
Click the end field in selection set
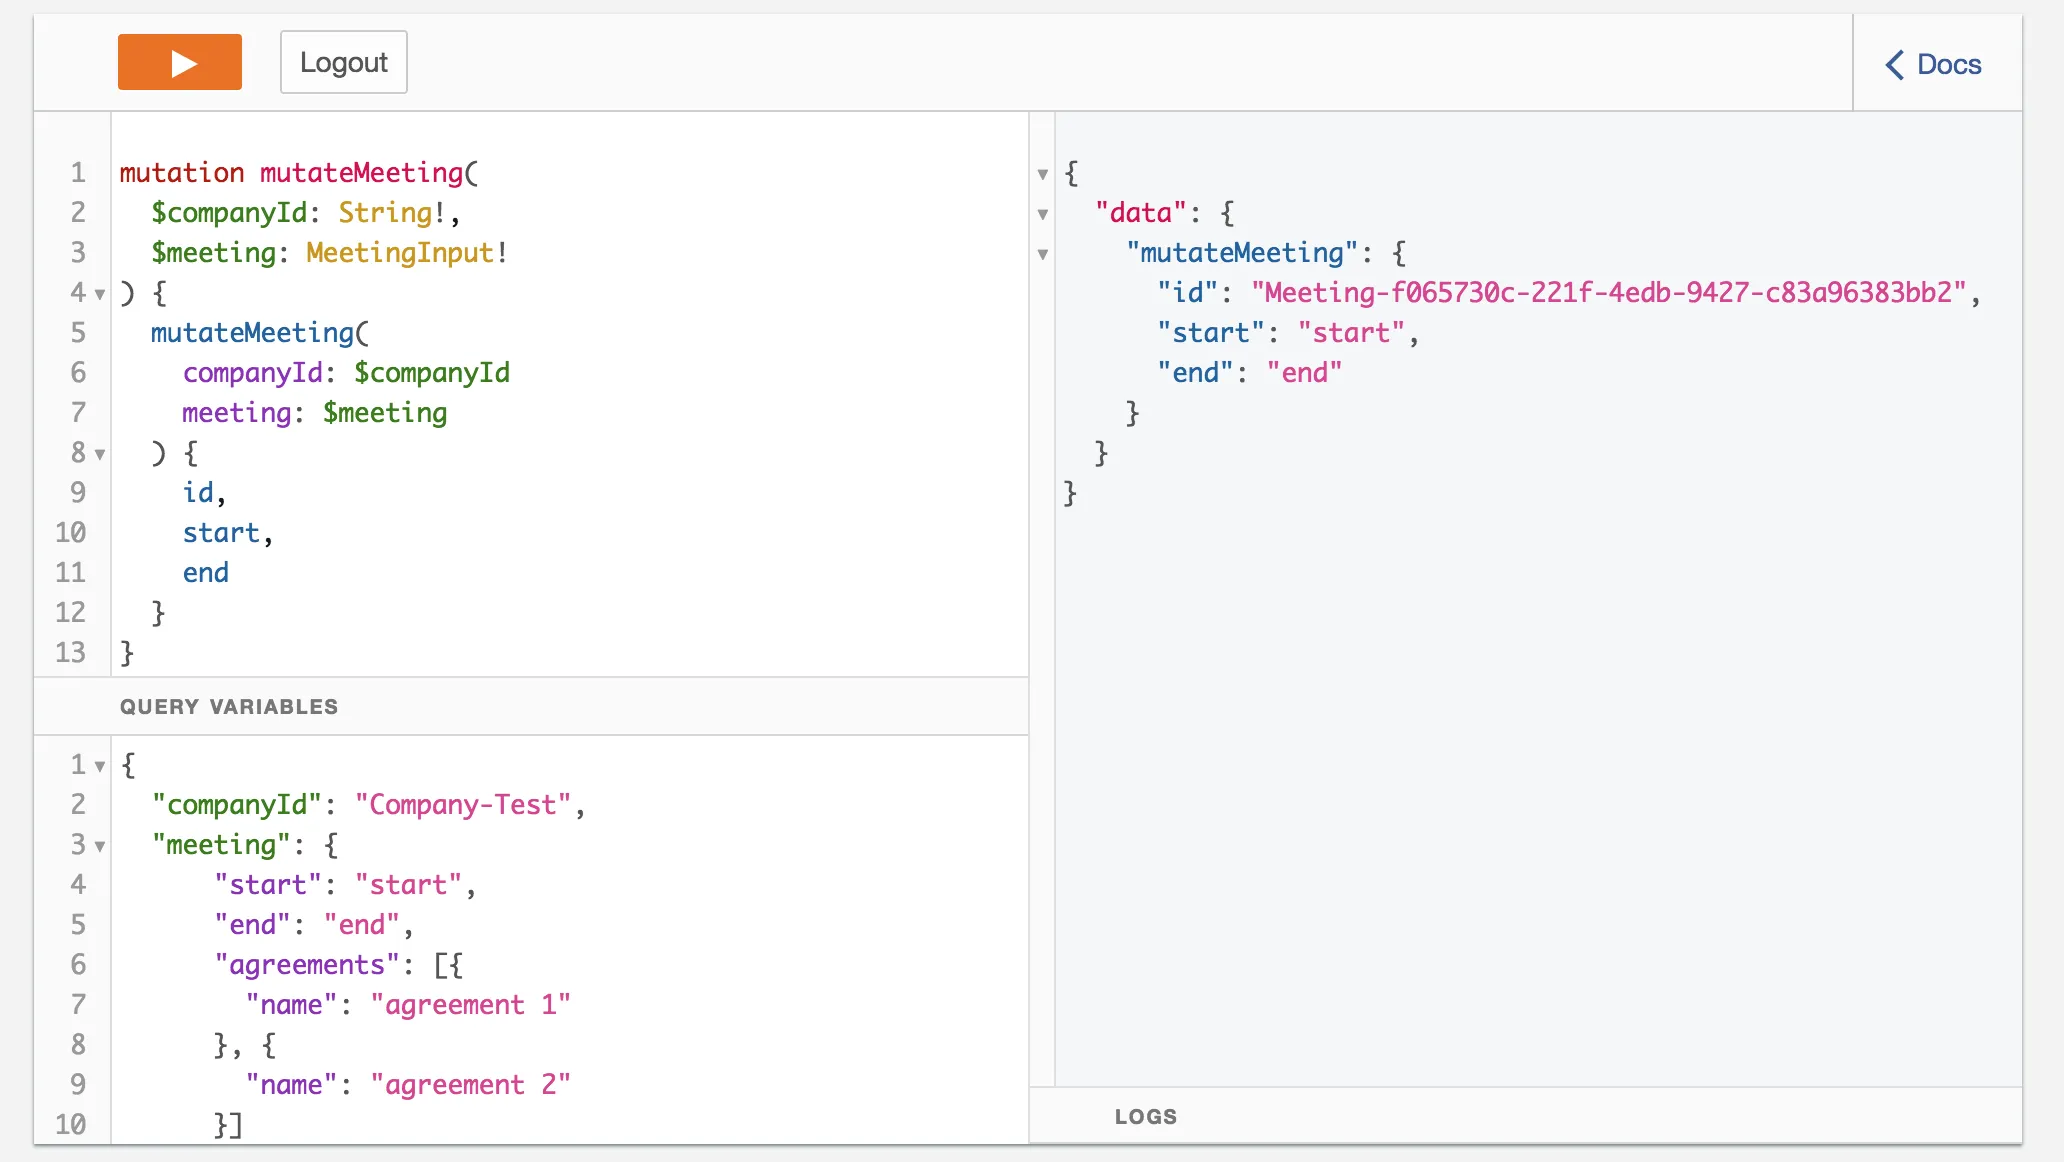[x=205, y=573]
